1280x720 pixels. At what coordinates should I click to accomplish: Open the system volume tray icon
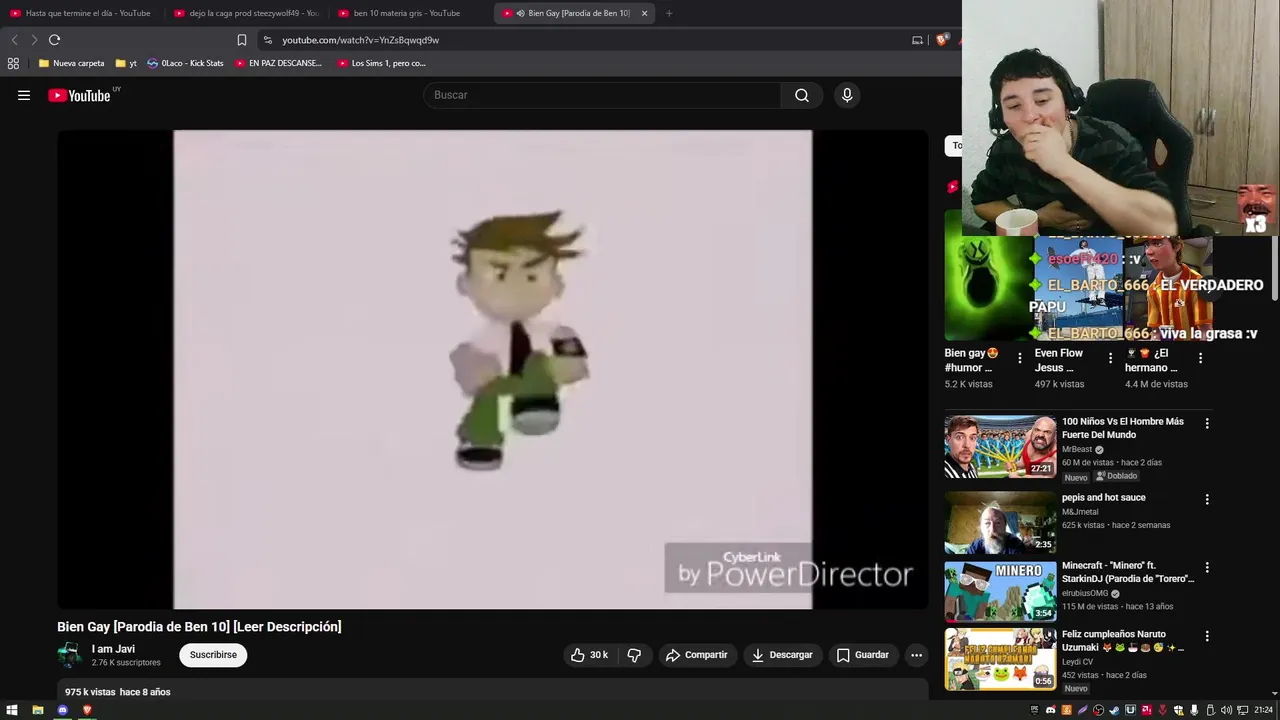click(x=1226, y=710)
